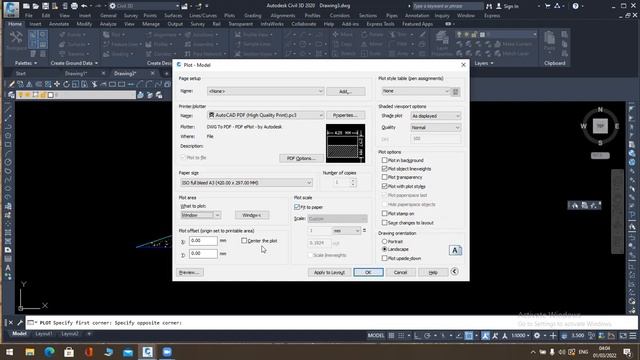Open the File menu
The width and height of the screenshot is (640, 360).
[x=29, y=16]
